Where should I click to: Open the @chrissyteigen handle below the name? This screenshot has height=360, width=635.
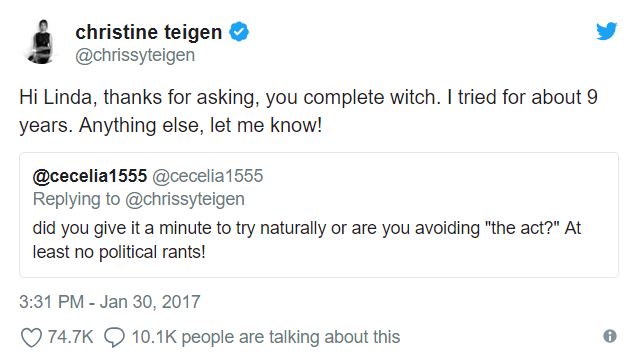point(135,55)
